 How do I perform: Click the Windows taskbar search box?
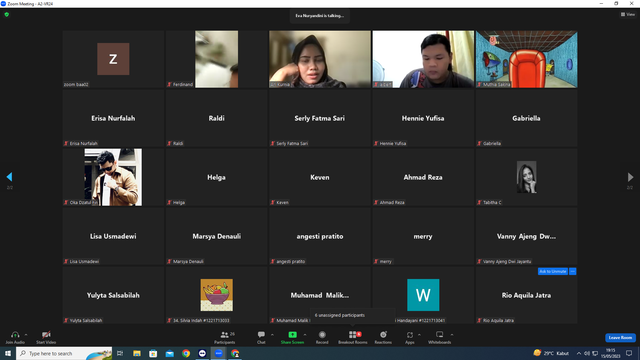click(x=64, y=353)
